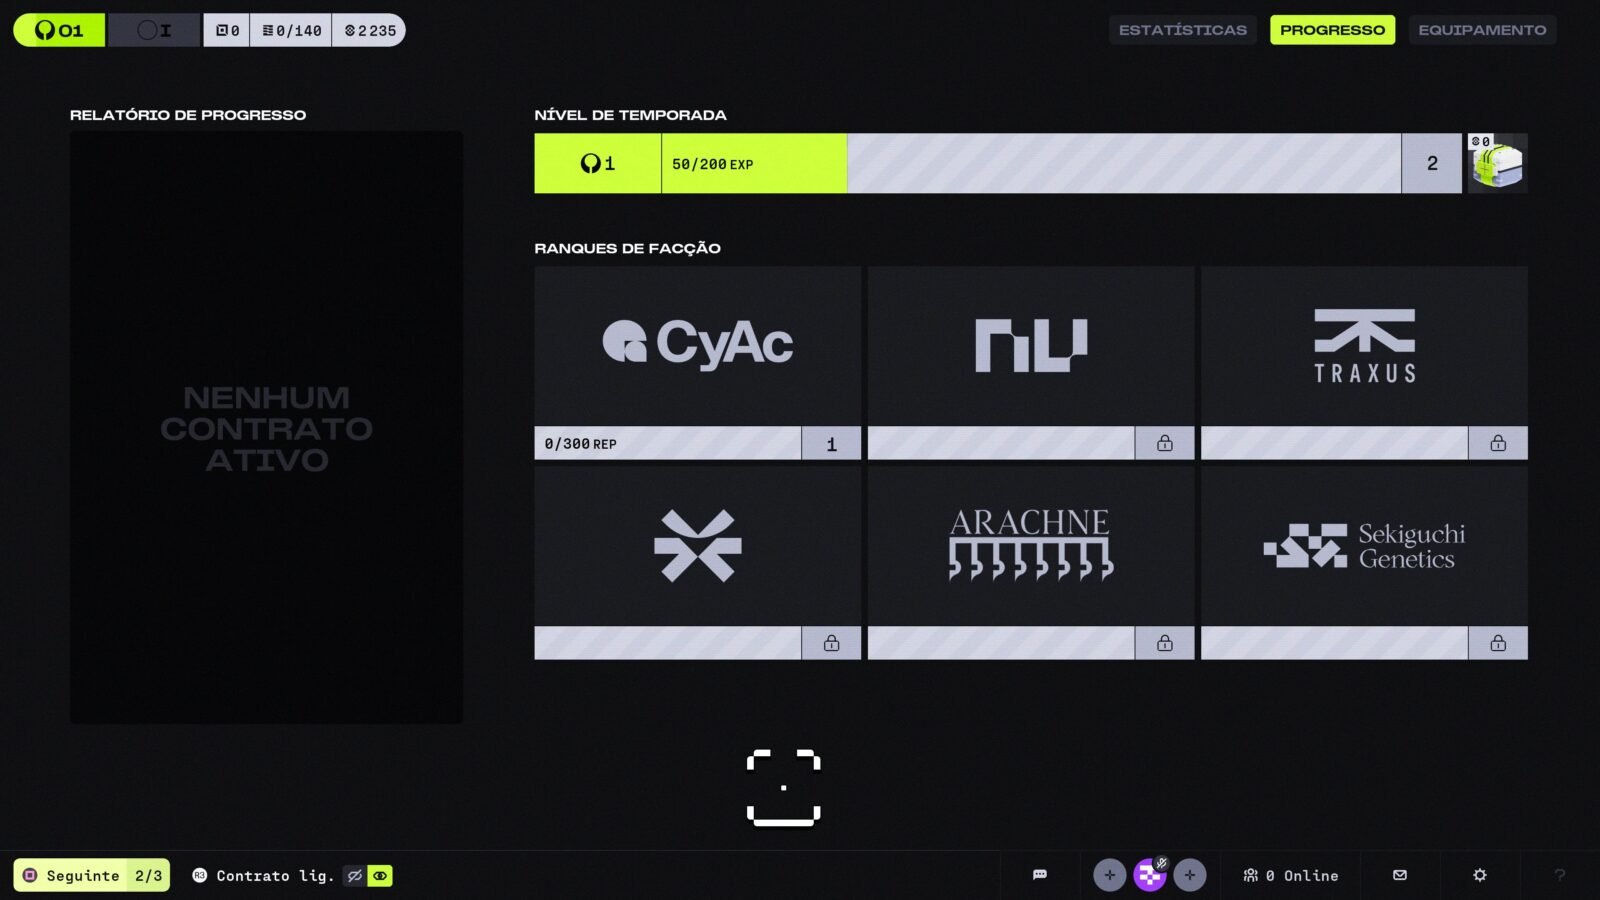This screenshot has width=1600, height=900.
Task: Open the 0 Online friends list
Action: tap(1291, 875)
